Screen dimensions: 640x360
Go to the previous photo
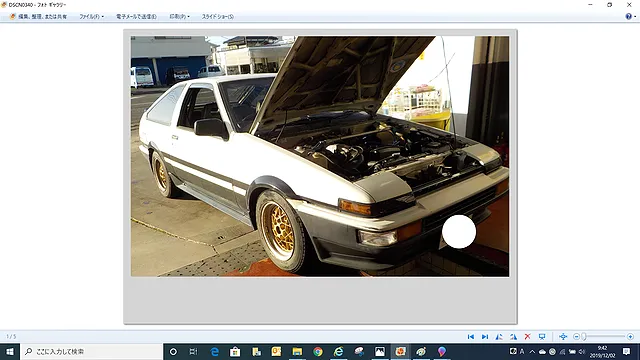tap(471, 337)
